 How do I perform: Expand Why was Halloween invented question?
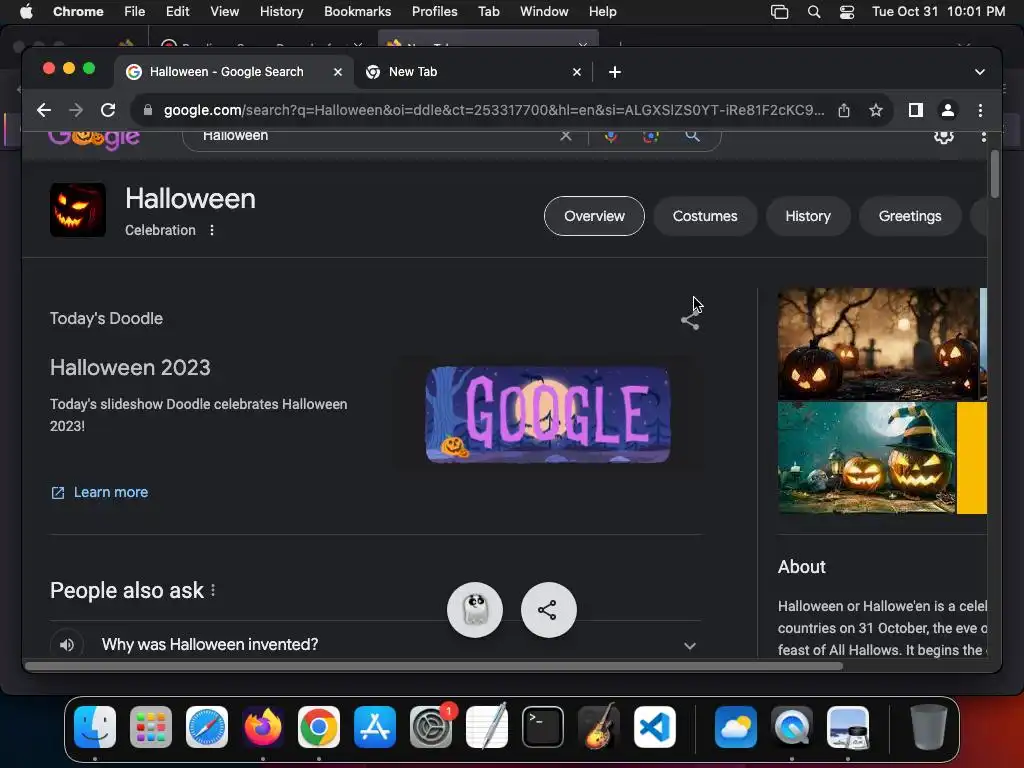tap(690, 646)
